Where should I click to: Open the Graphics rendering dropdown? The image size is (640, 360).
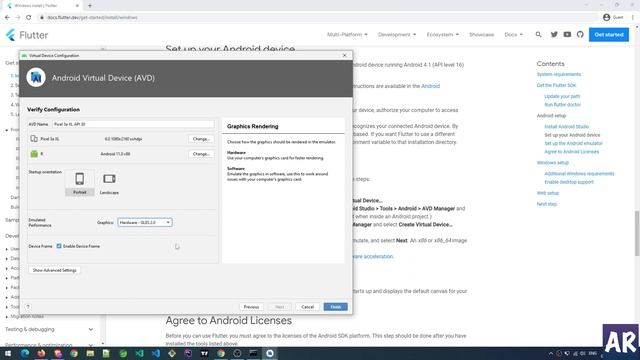[x=145, y=222]
